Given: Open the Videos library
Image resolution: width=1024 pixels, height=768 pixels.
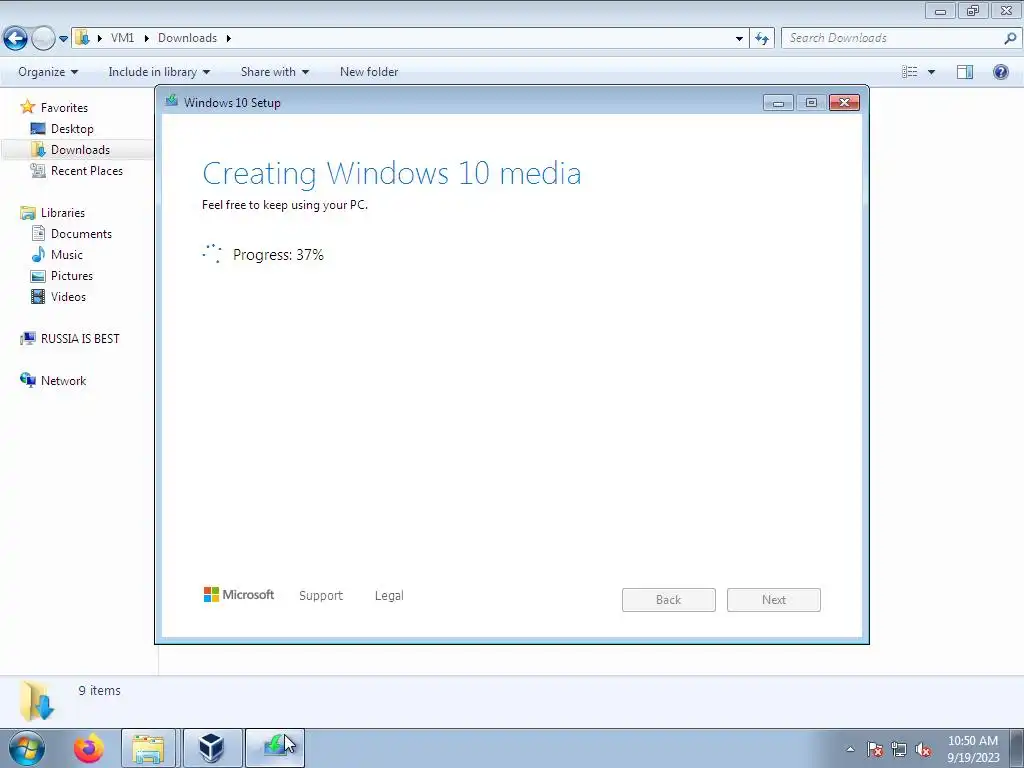Looking at the screenshot, I should (x=69, y=296).
